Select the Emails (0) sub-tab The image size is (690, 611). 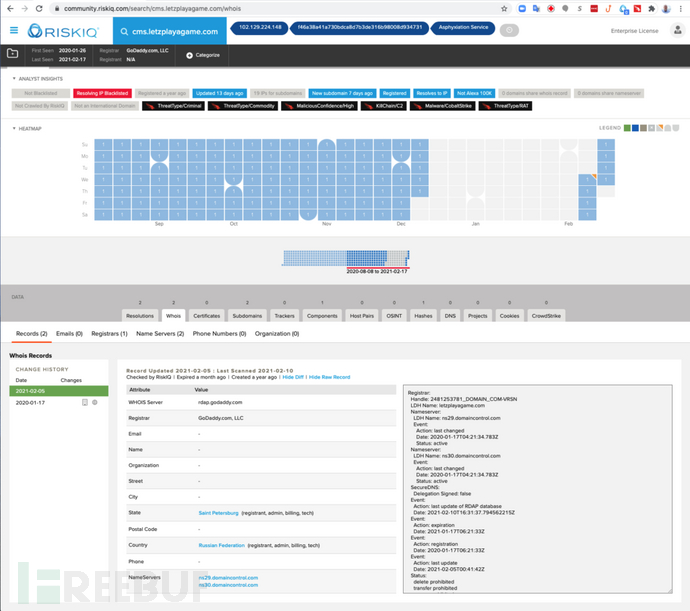pyautogui.click(x=69, y=334)
